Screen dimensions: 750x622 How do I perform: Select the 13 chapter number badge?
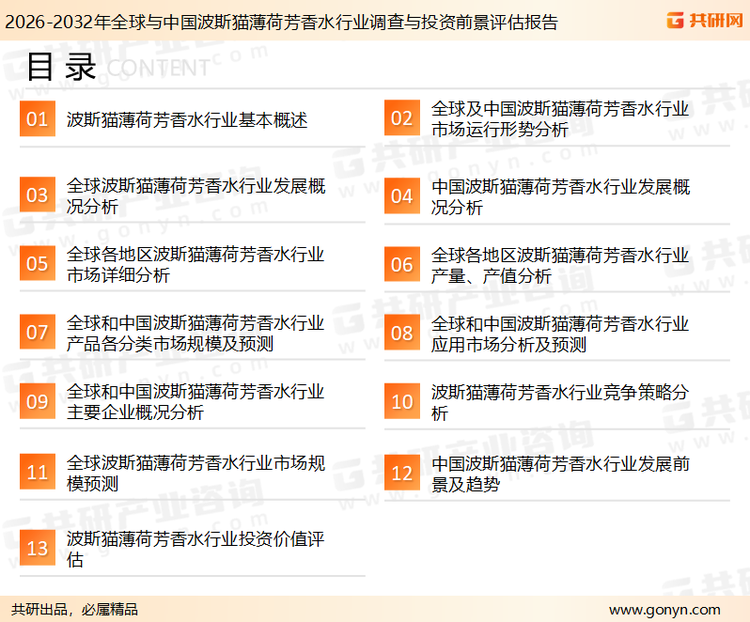[x=37, y=549]
